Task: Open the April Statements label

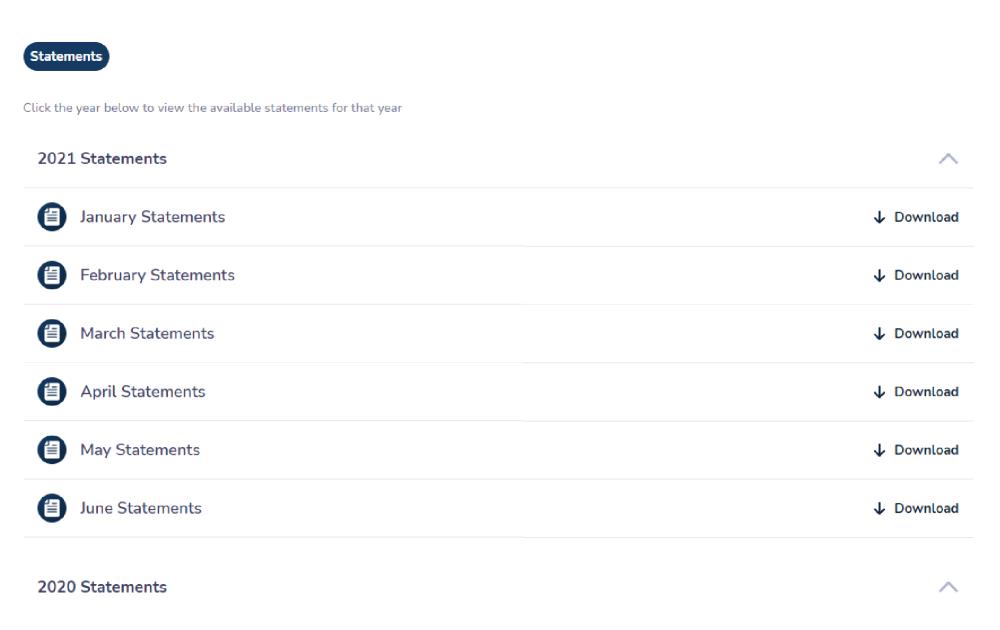Action: coord(142,391)
